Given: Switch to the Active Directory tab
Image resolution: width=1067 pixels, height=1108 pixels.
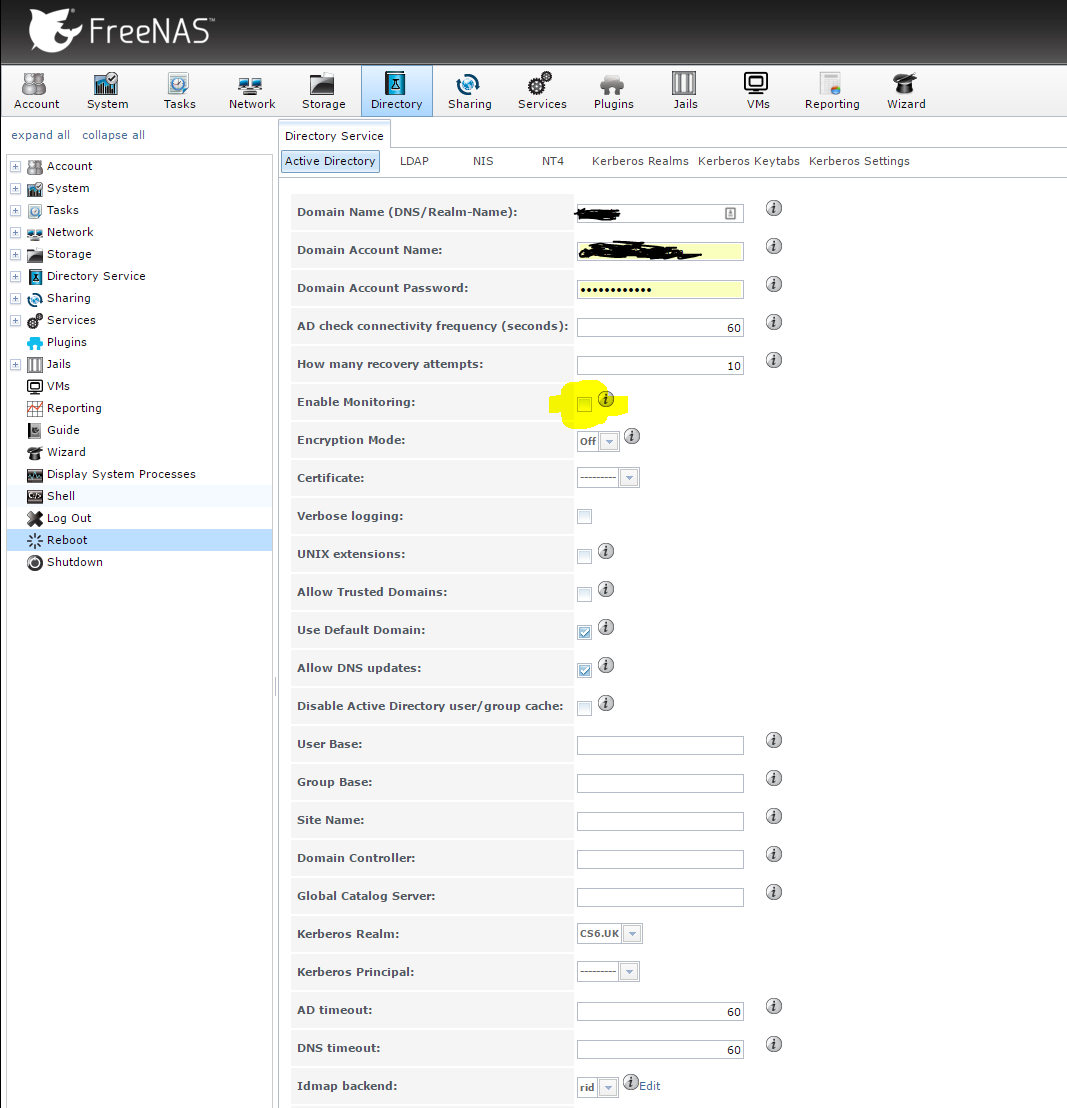Looking at the screenshot, I should [330, 161].
